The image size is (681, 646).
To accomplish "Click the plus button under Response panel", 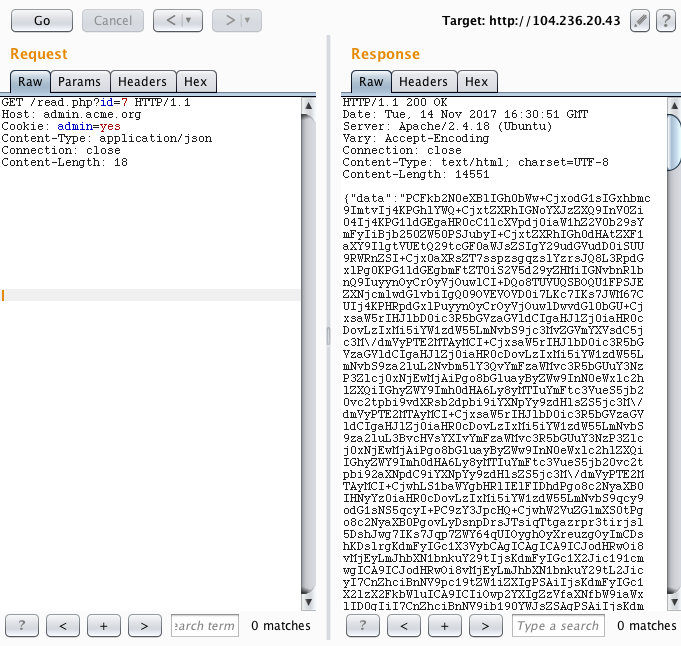I will (444, 626).
